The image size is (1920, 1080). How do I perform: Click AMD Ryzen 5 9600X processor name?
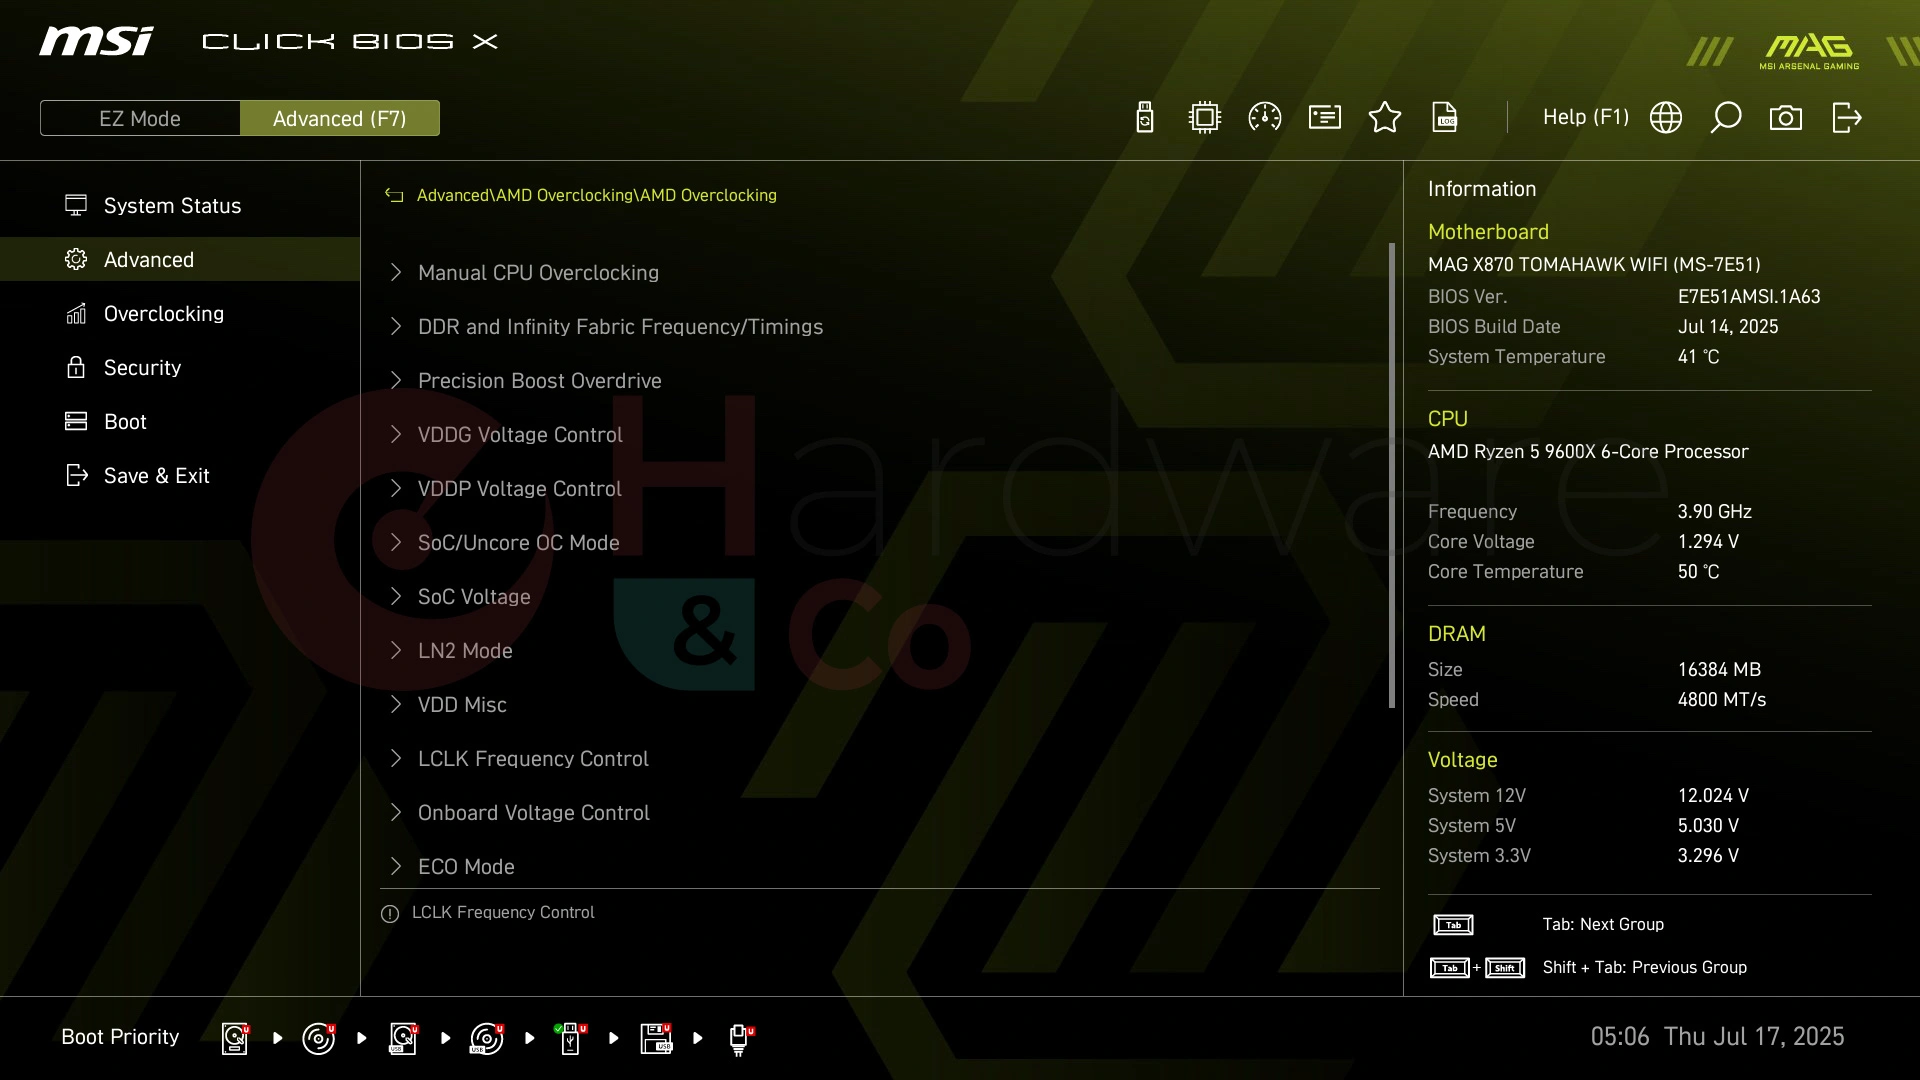pyautogui.click(x=1588, y=452)
